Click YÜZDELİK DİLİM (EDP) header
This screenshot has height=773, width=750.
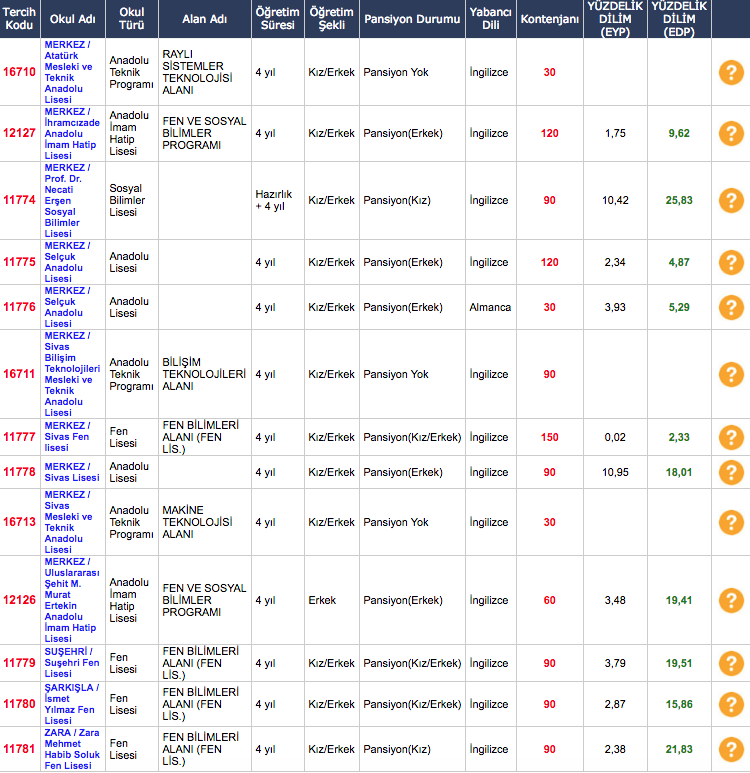click(679, 19)
